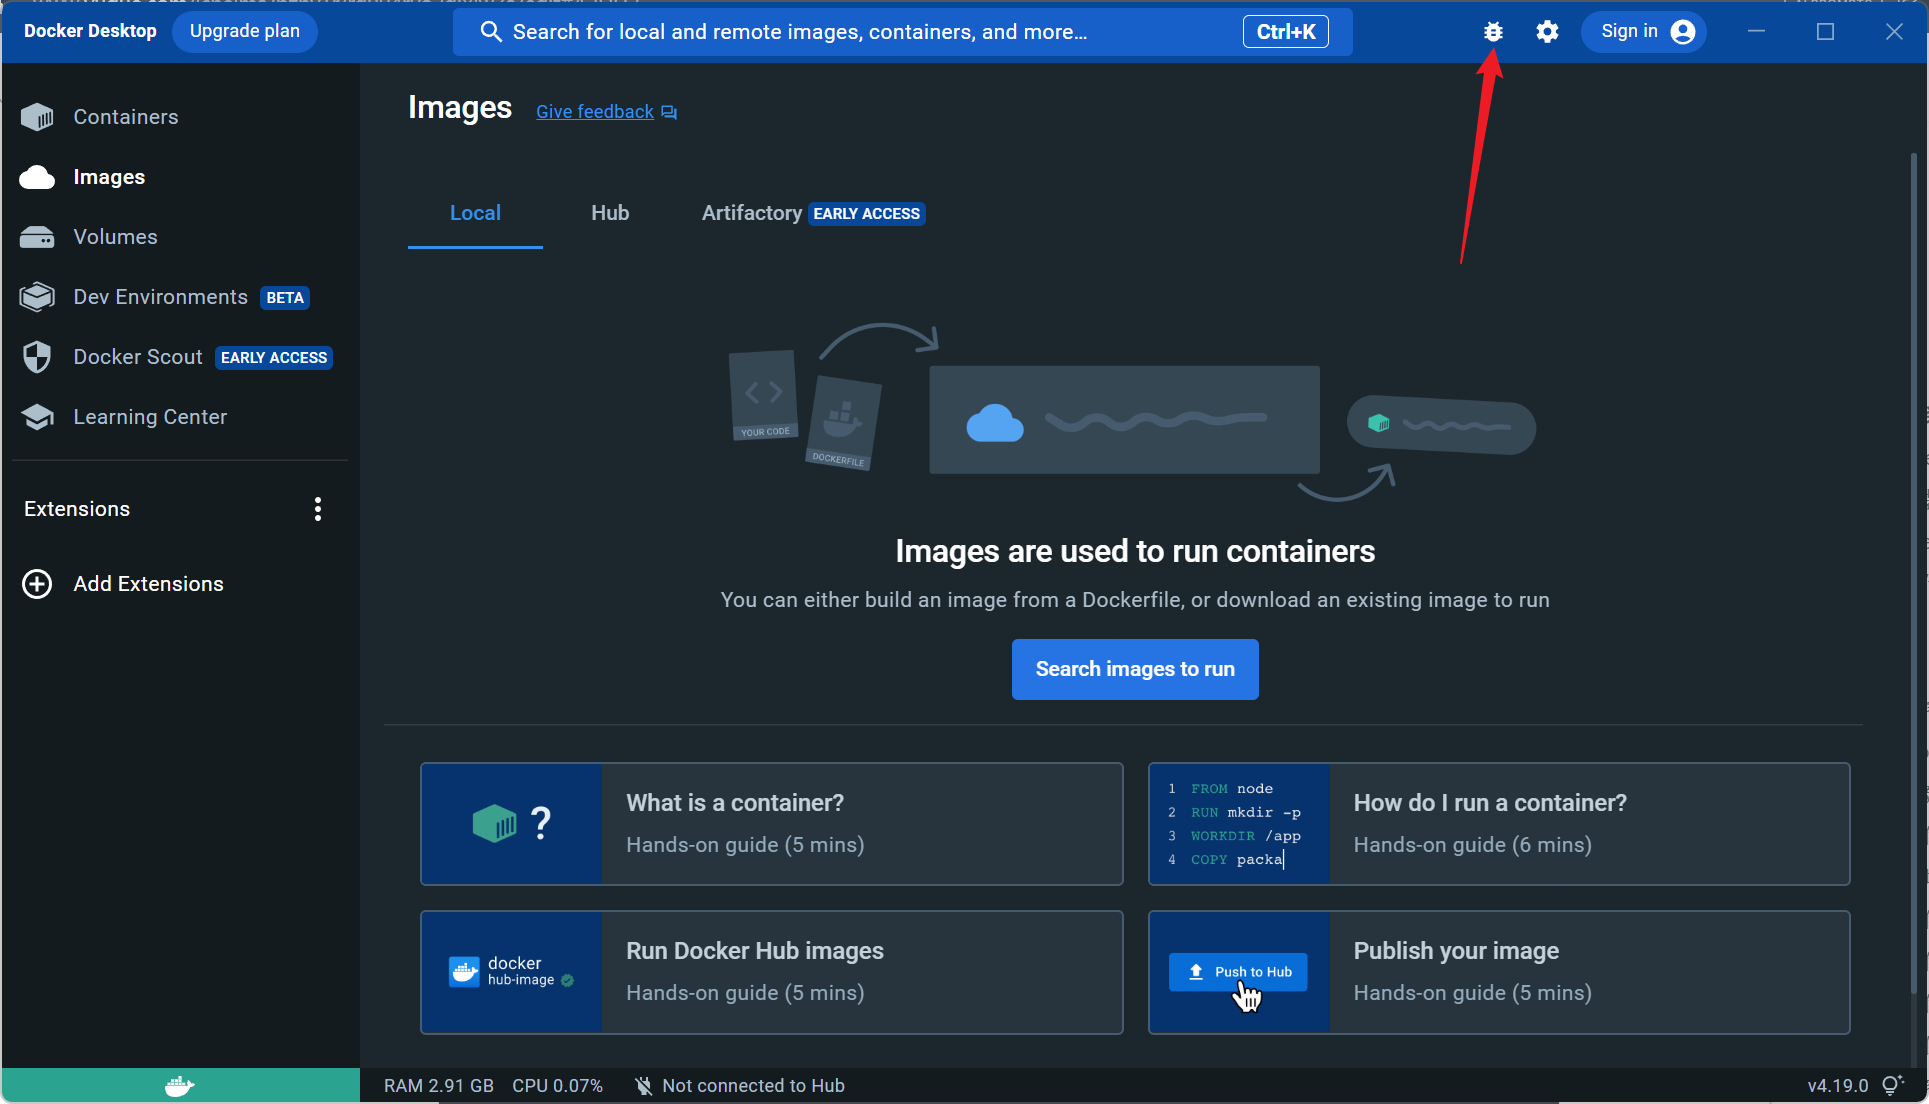The height and width of the screenshot is (1104, 1929).
Task: Click the Extensions section heading
Action: tap(77, 509)
